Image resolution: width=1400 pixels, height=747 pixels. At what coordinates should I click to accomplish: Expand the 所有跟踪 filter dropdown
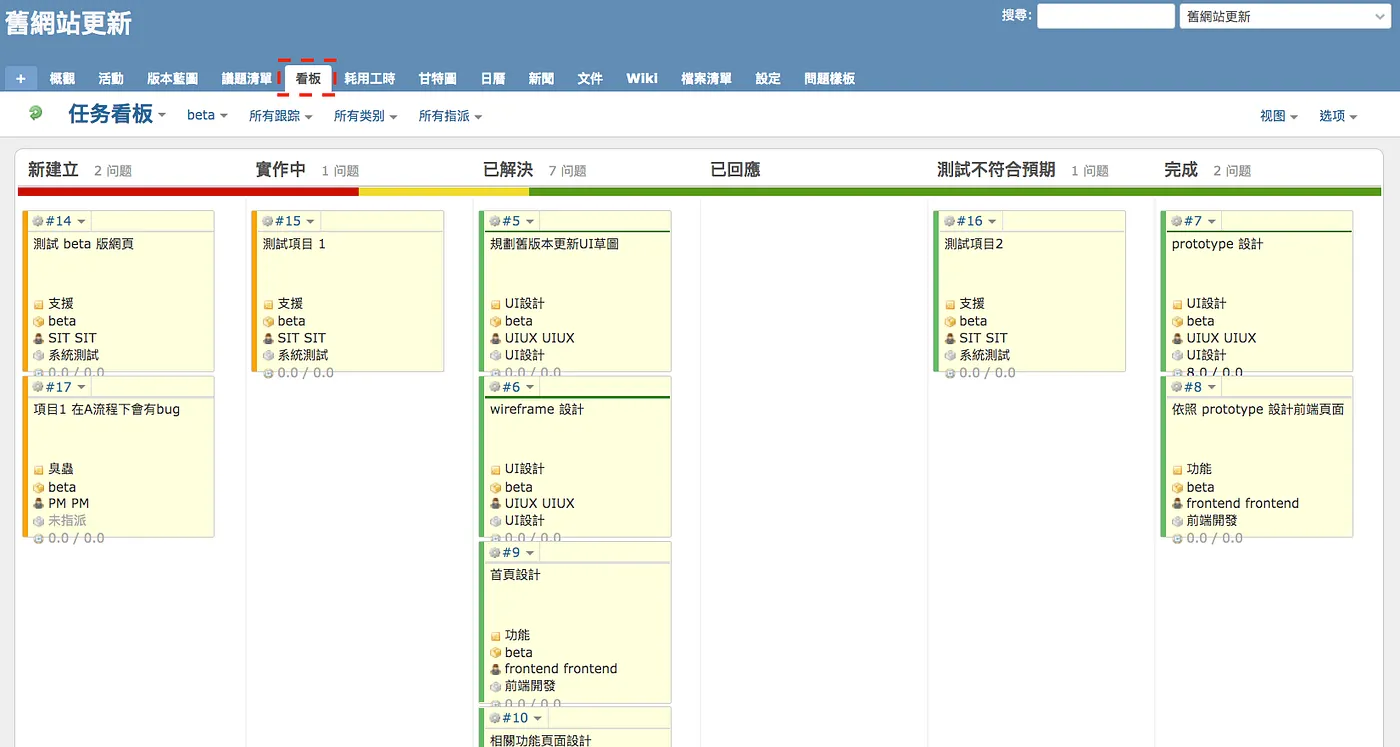tap(281, 116)
